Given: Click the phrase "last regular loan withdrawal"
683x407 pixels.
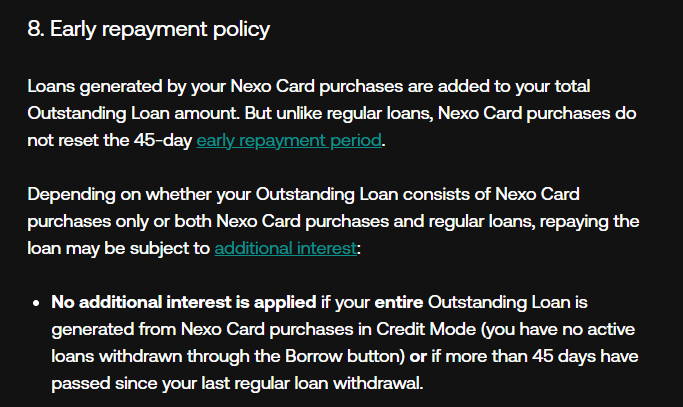Looking at the screenshot, I should pos(311,383).
